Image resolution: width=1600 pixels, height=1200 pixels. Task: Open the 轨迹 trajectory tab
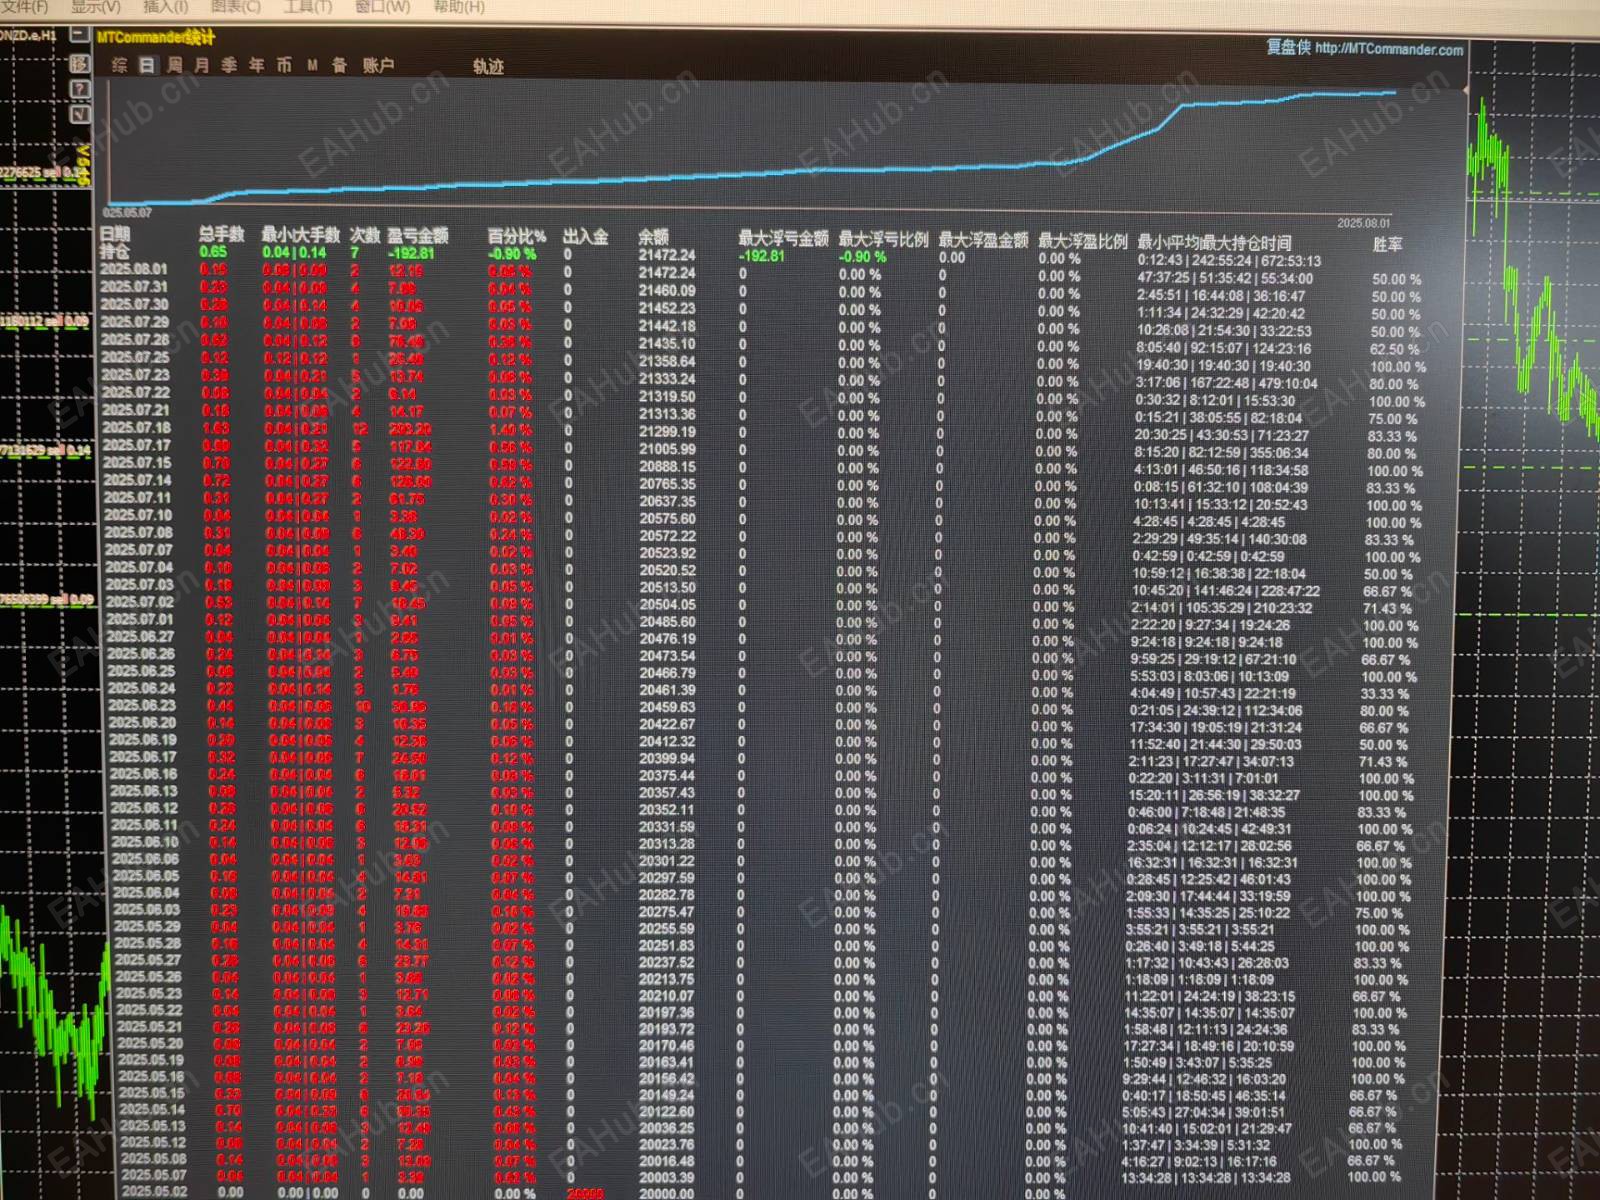(488, 67)
